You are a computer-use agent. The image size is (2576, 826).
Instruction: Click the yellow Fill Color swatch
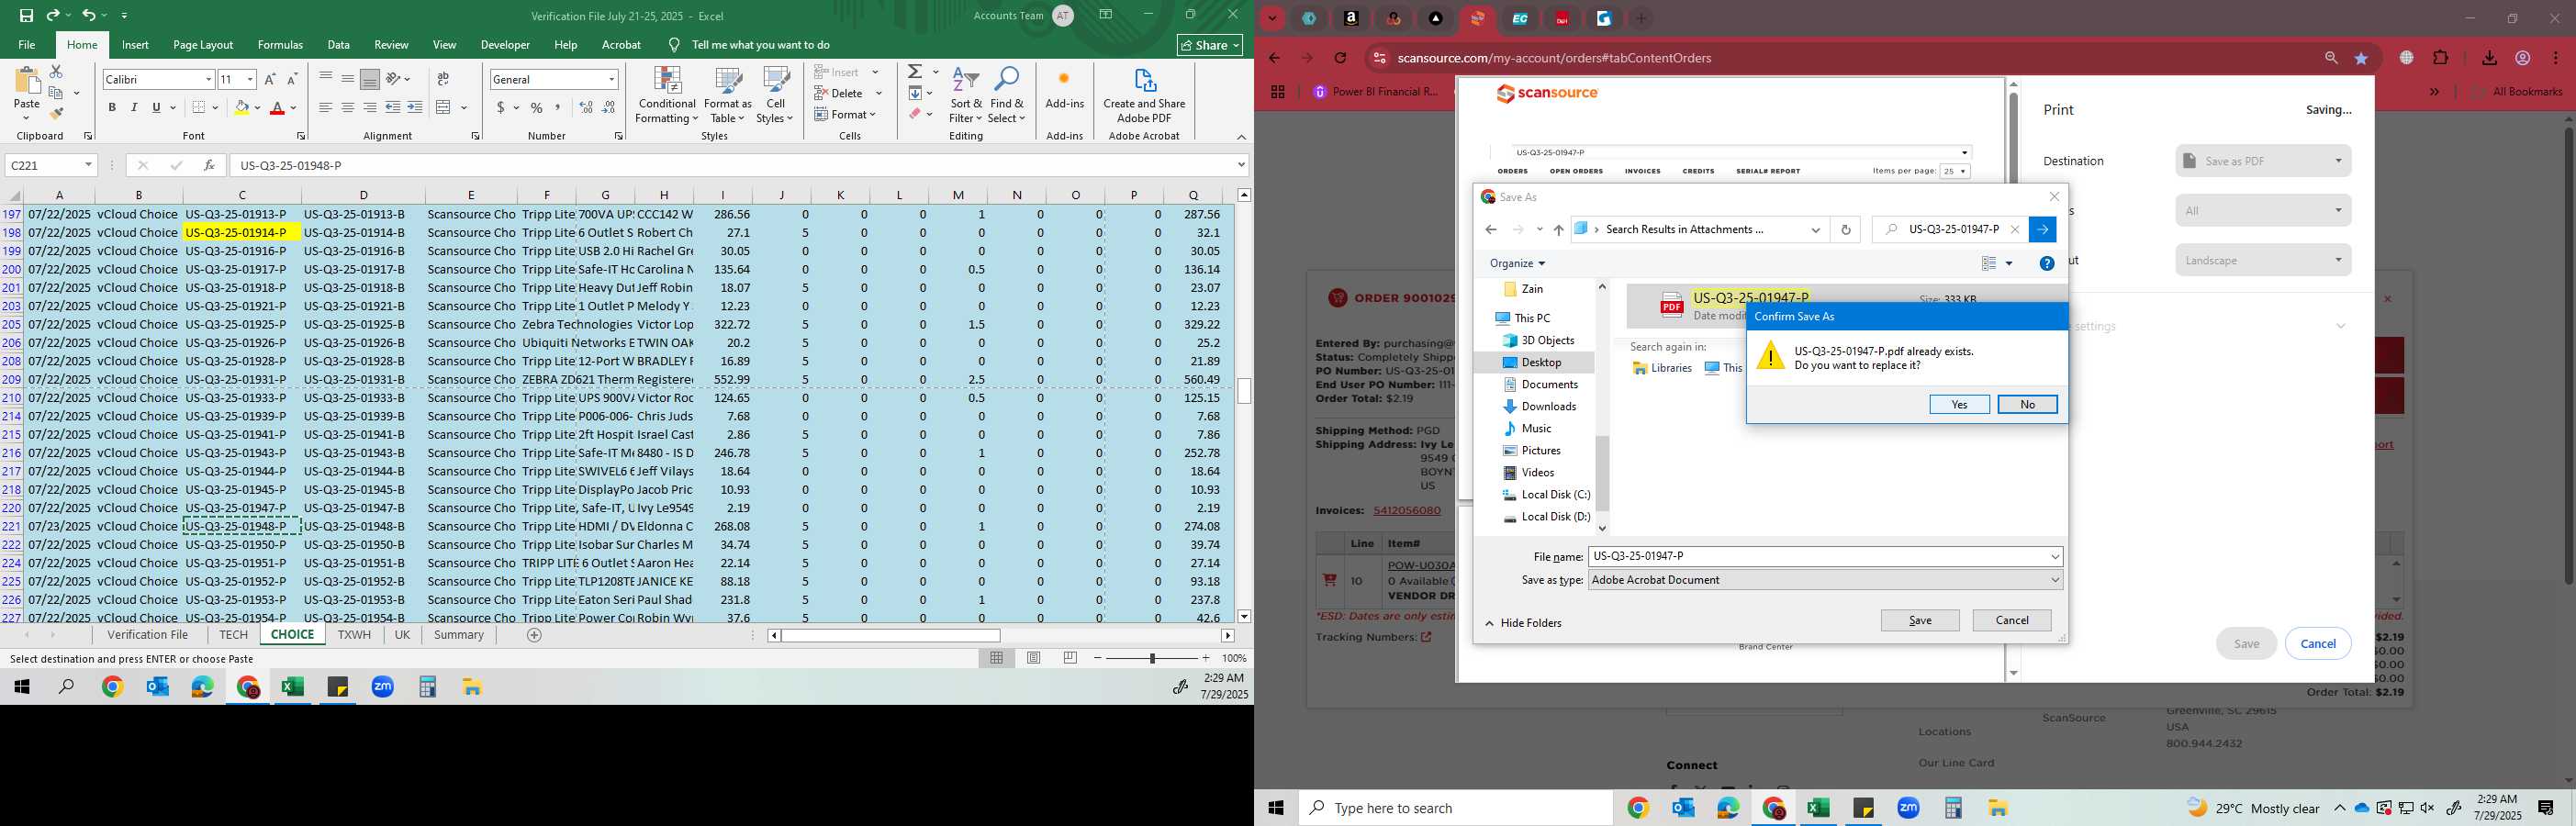click(241, 107)
